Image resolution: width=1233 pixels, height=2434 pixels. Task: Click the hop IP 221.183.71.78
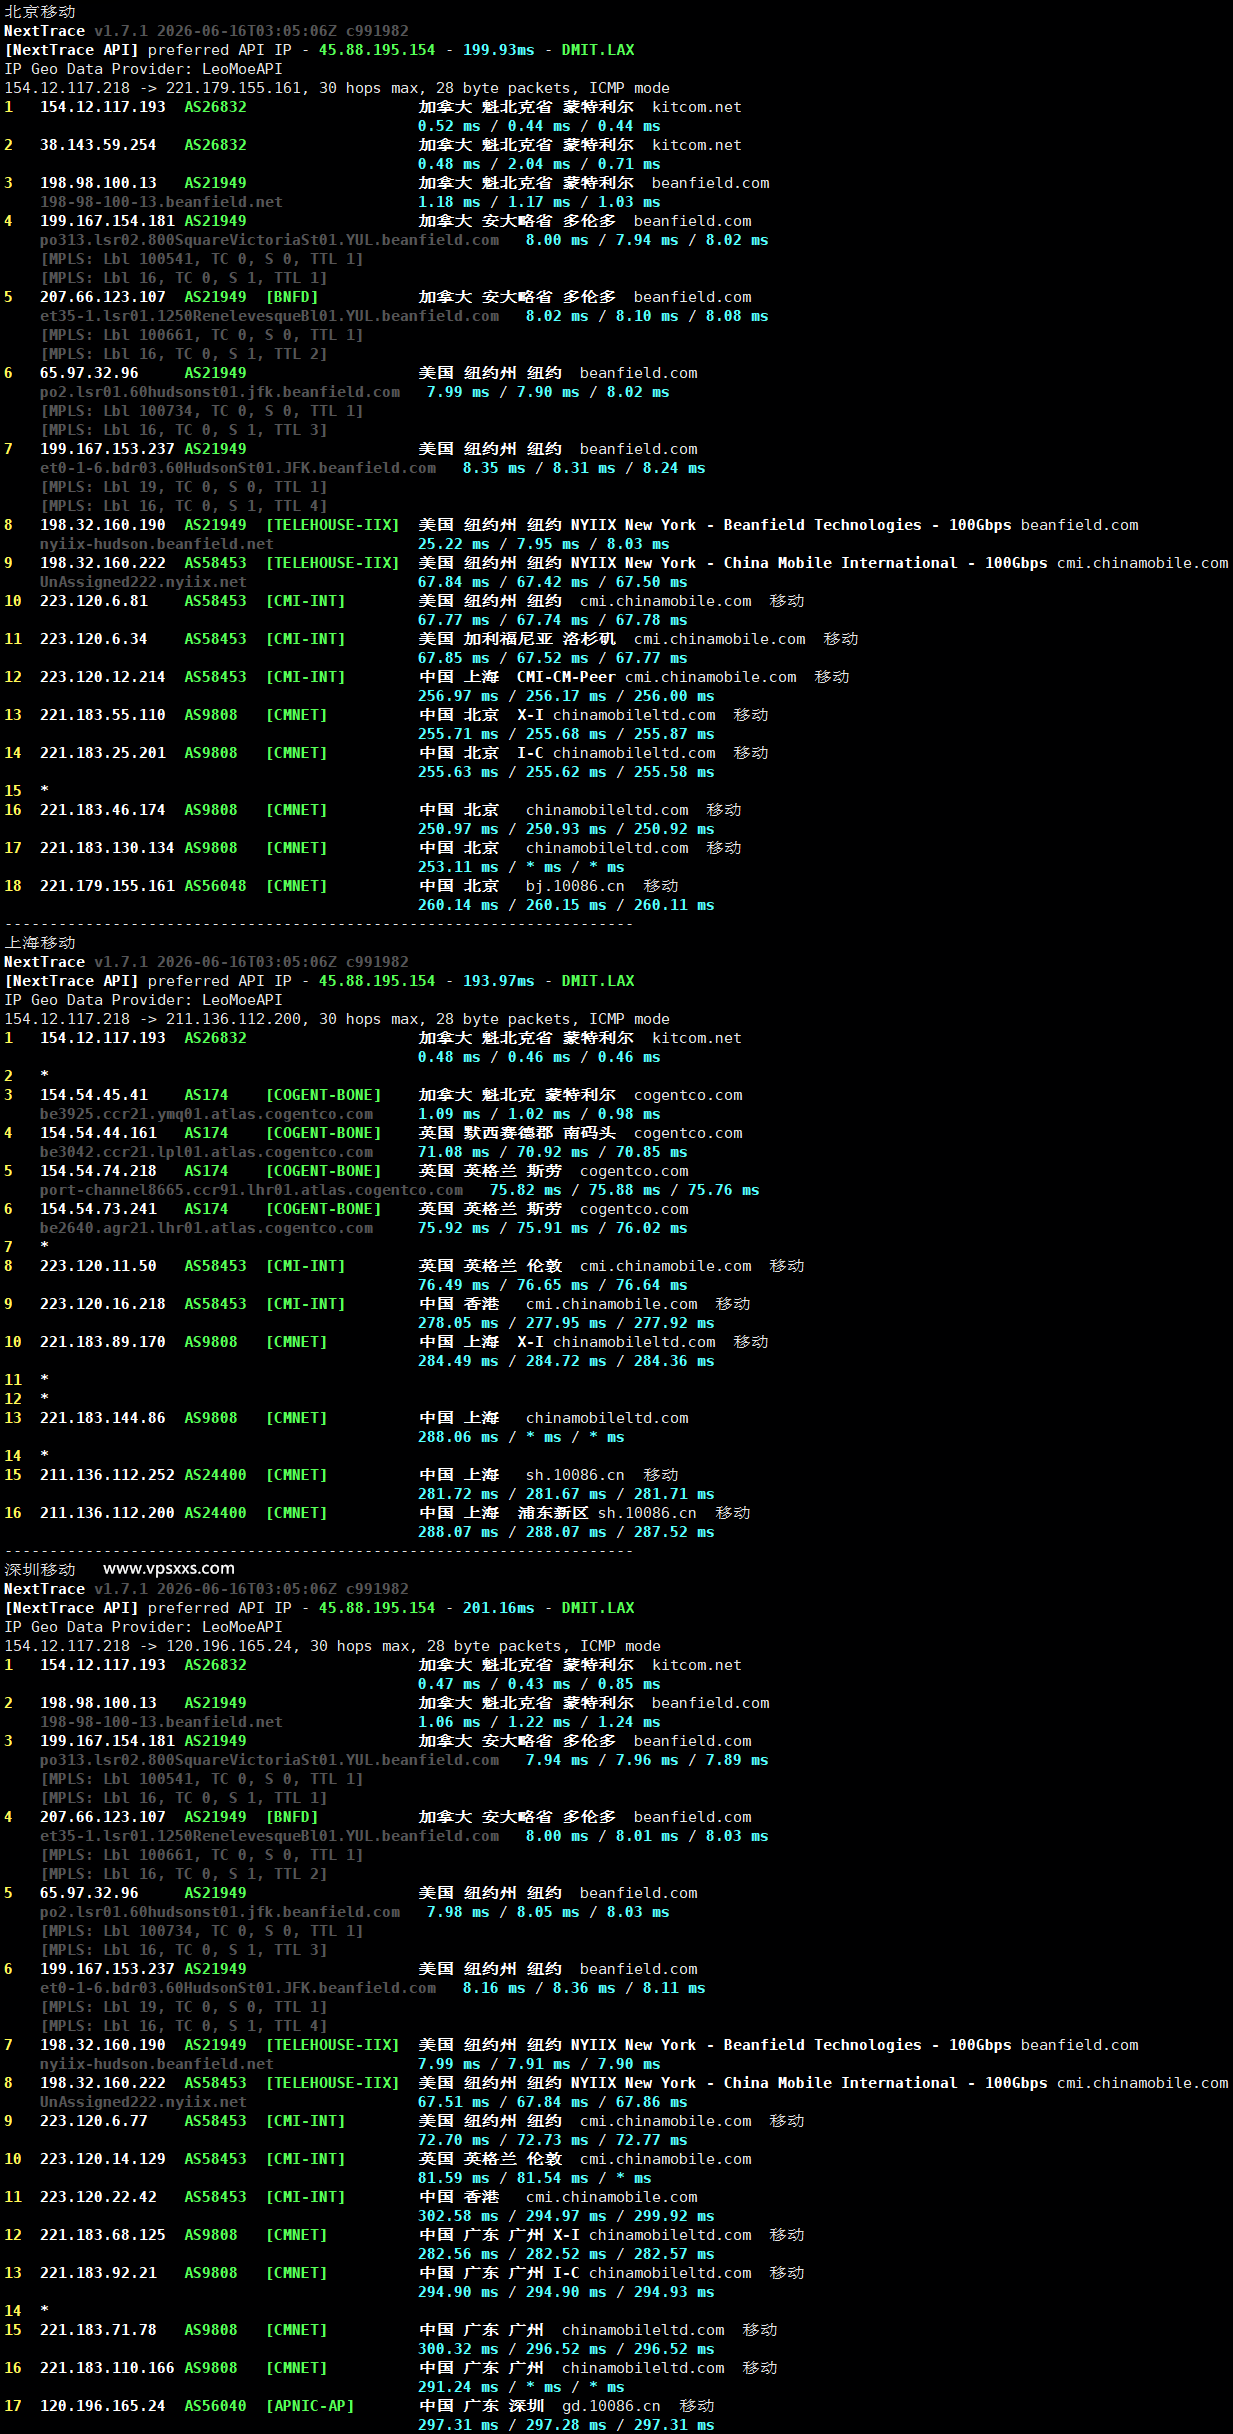pyautogui.click(x=98, y=2330)
